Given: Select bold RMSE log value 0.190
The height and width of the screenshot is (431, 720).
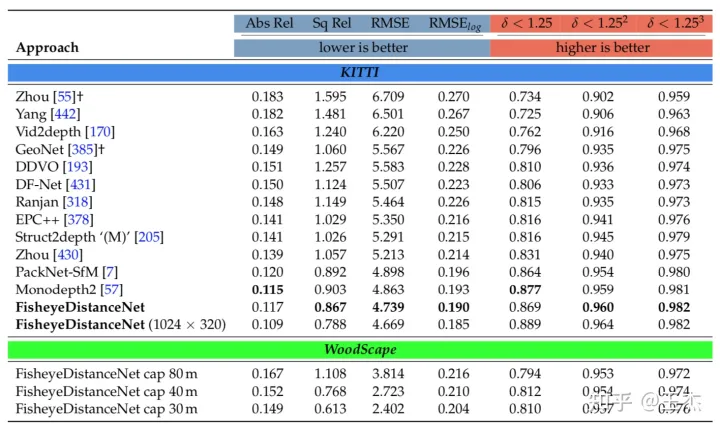Looking at the screenshot, I should 454,307.
